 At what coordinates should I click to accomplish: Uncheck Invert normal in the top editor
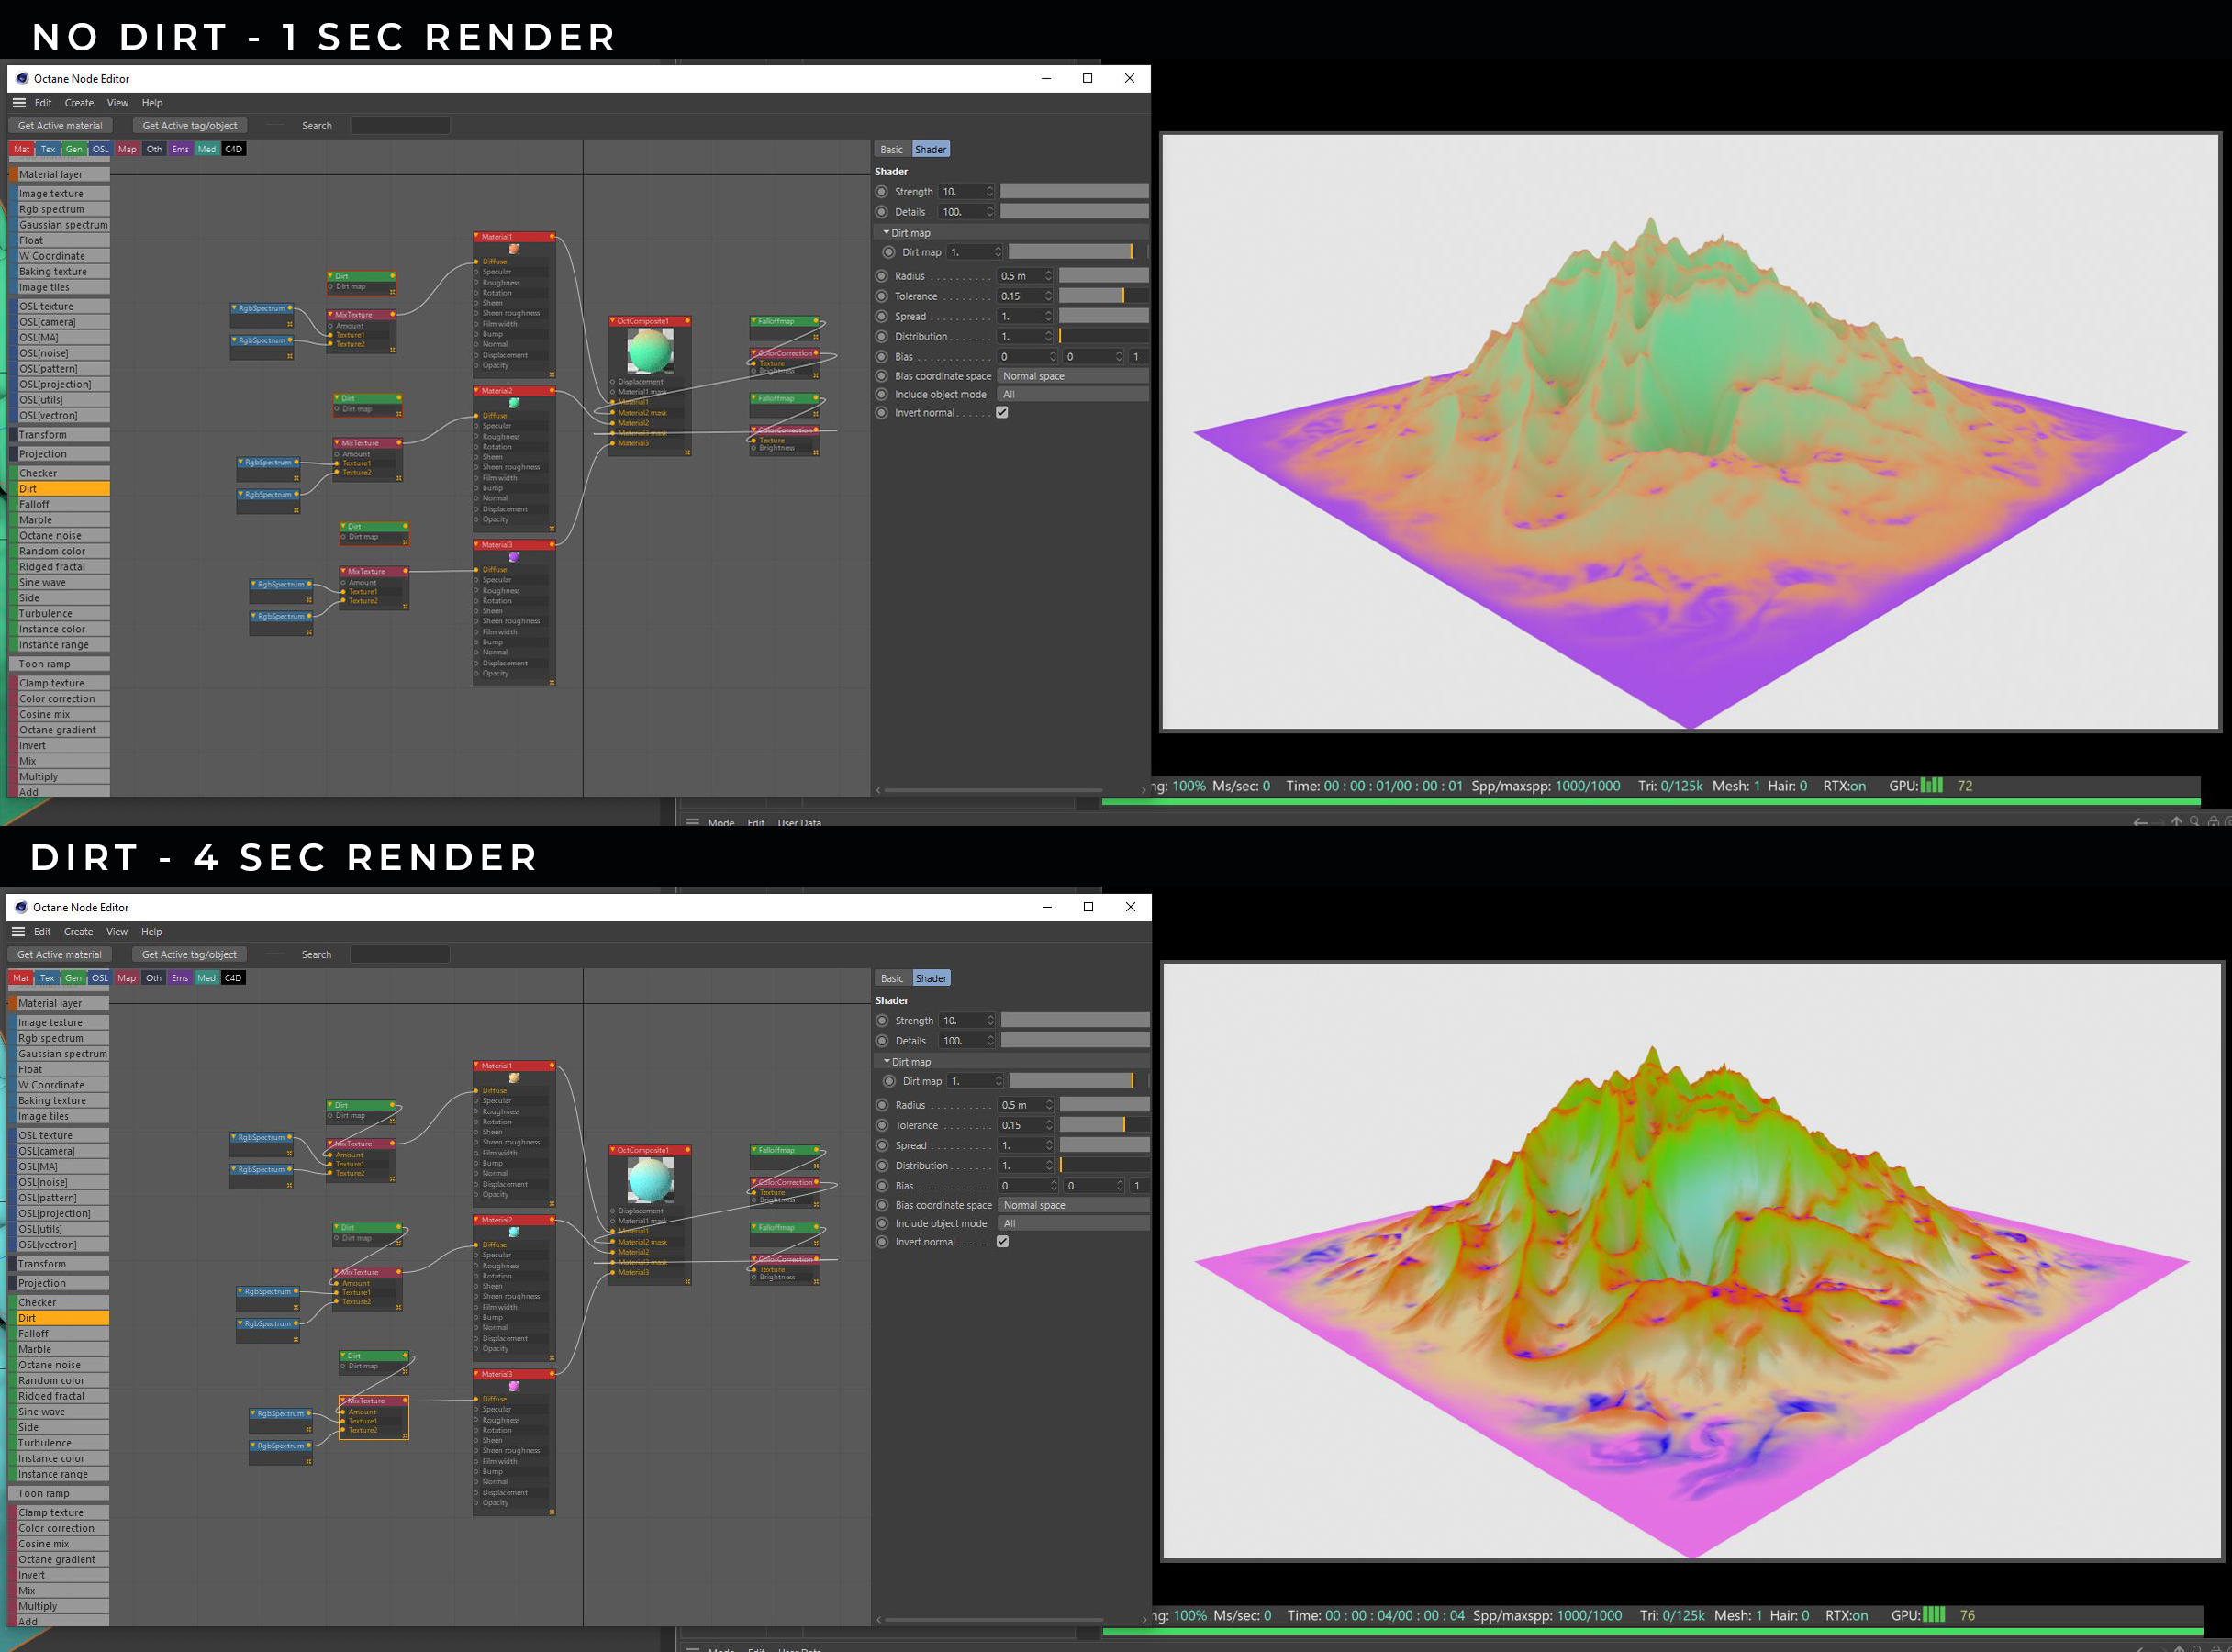pos(1002,413)
